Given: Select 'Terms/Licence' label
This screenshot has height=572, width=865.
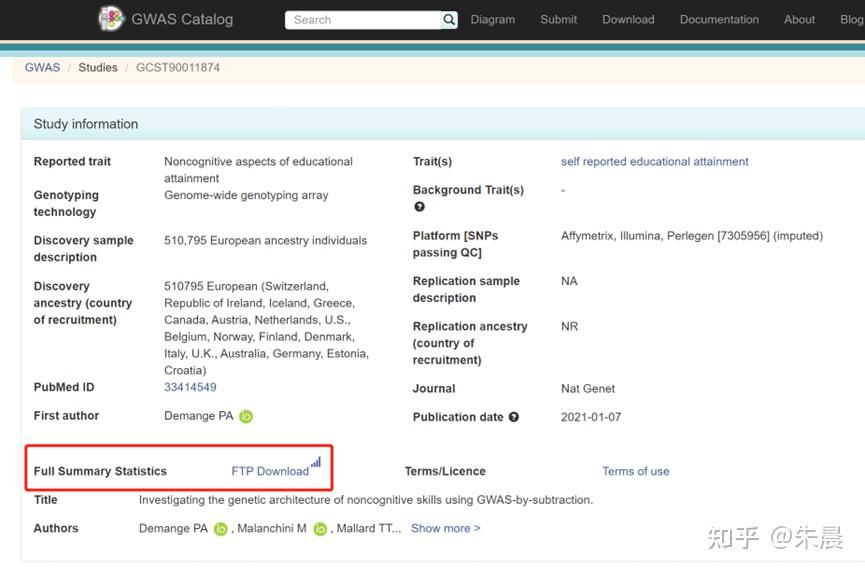Looking at the screenshot, I should point(445,472).
